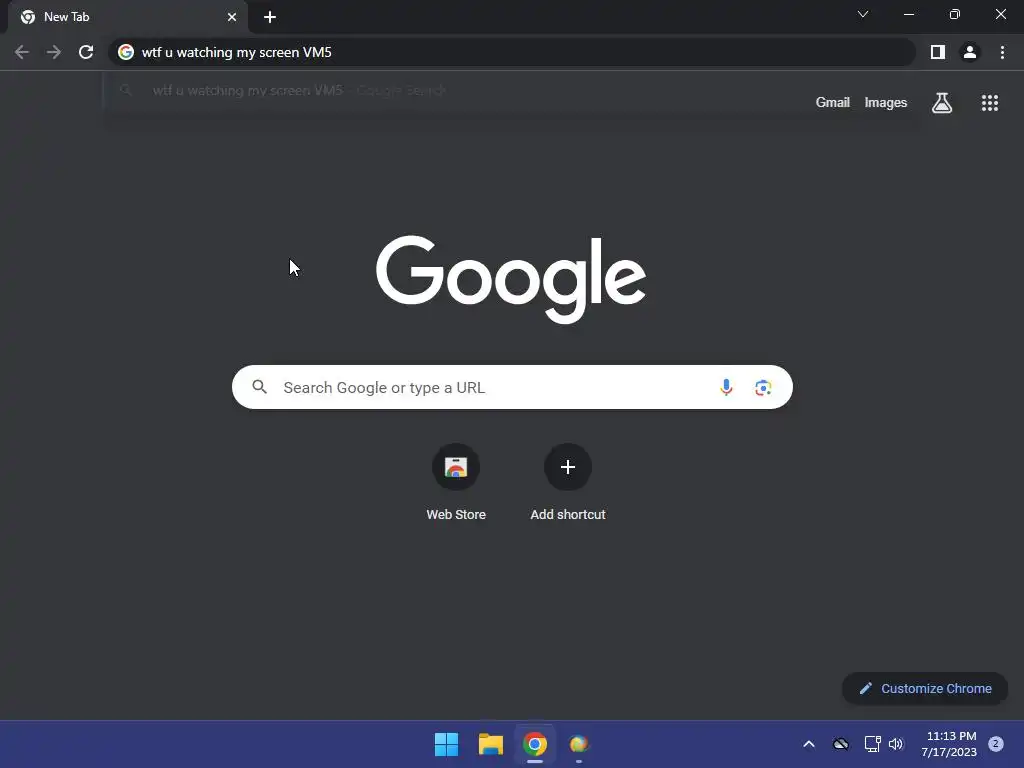Open File Explorer from taskbar

coord(490,744)
